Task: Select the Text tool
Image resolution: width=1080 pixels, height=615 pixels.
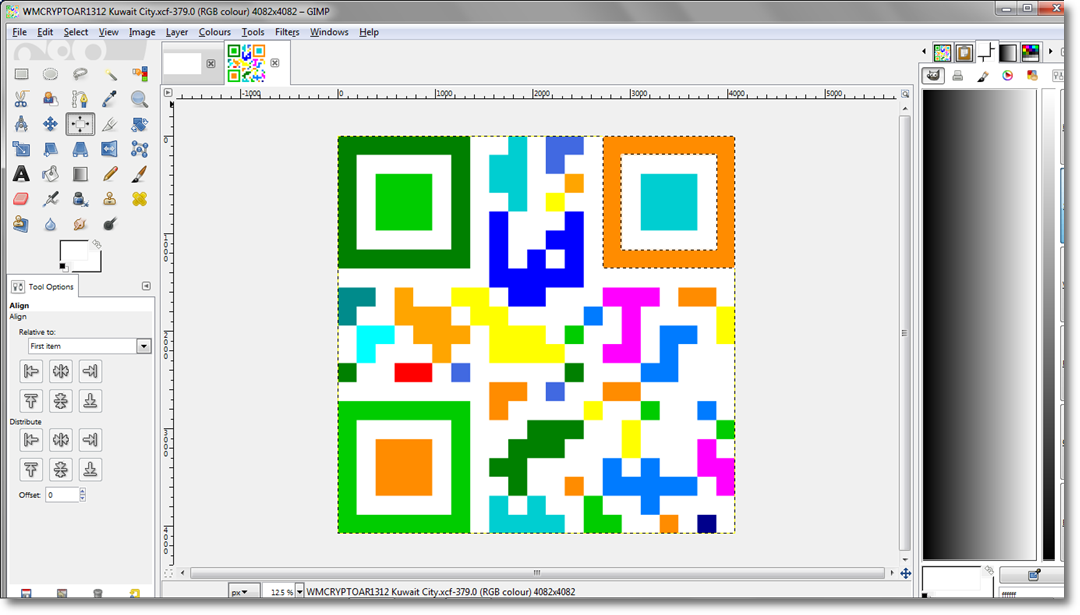Action: pos(21,174)
